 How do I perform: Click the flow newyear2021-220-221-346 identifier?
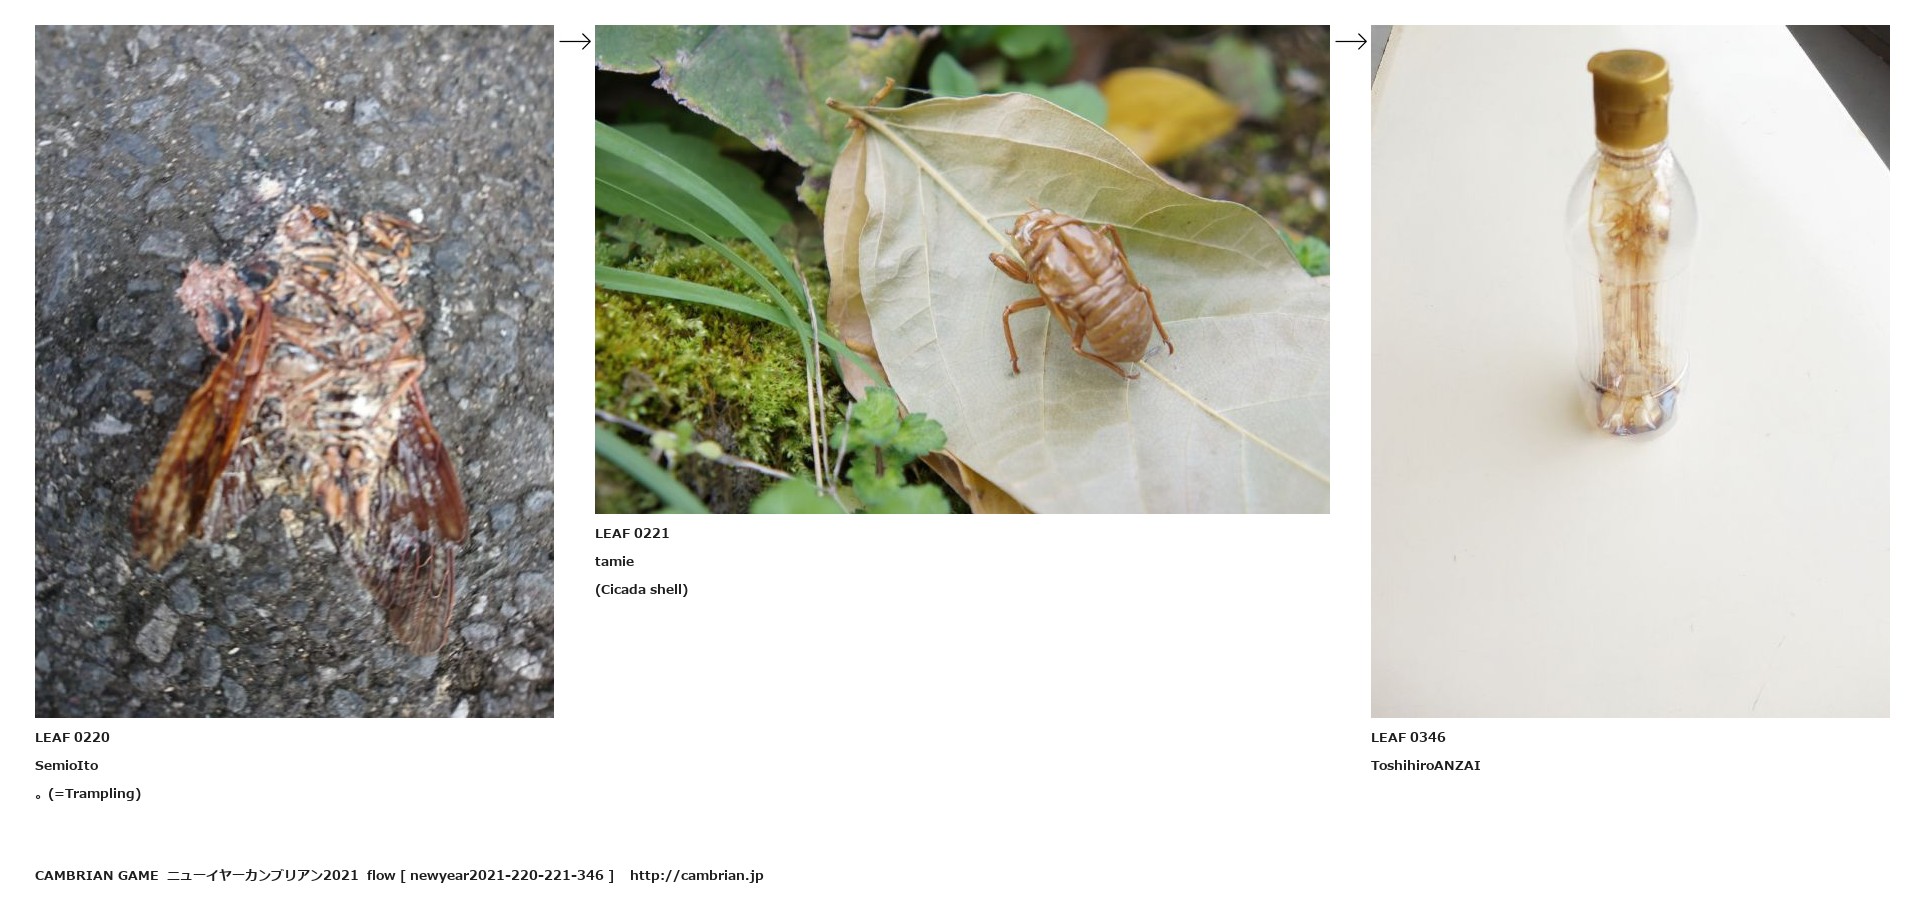tap(490, 875)
